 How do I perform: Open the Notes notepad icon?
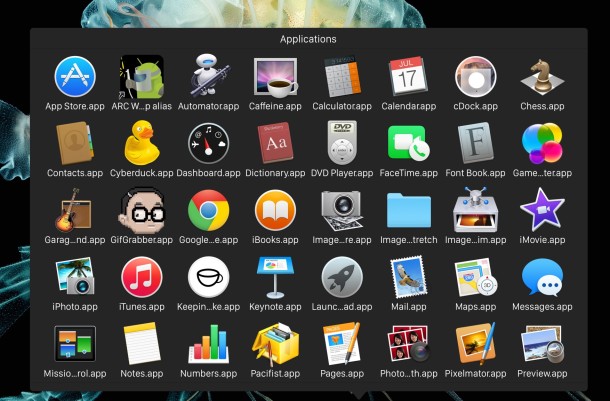142,343
